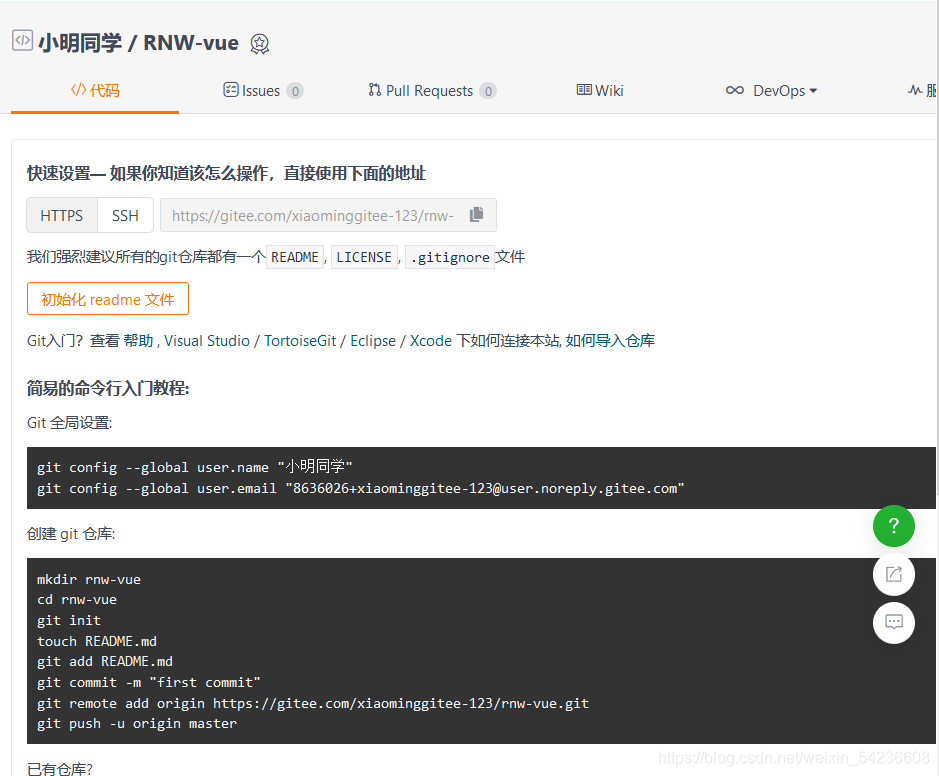Open the Eclipse link
The height and width of the screenshot is (776, 939).
[373, 341]
